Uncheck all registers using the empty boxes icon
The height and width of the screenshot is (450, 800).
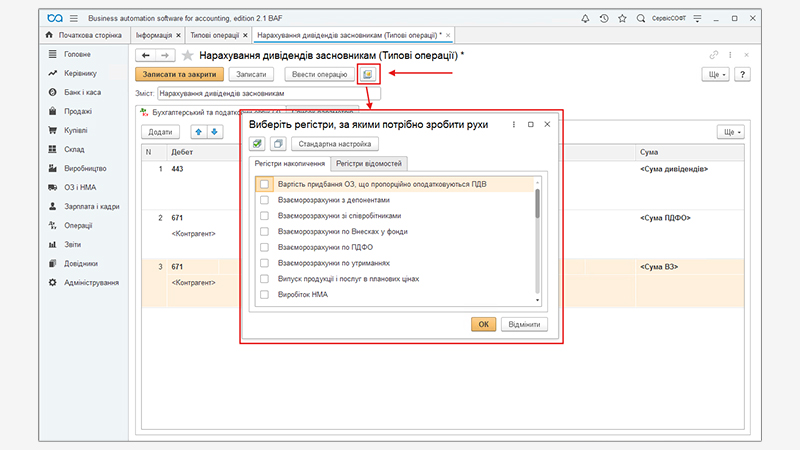click(277, 144)
